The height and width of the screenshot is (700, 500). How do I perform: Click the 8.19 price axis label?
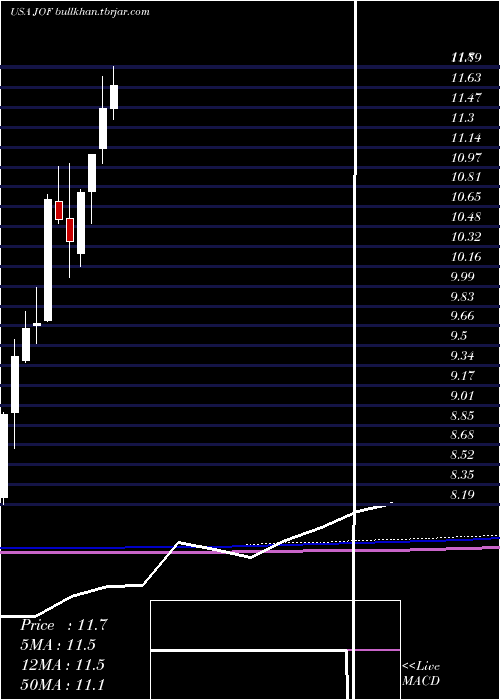pyautogui.click(x=462, y=495)
